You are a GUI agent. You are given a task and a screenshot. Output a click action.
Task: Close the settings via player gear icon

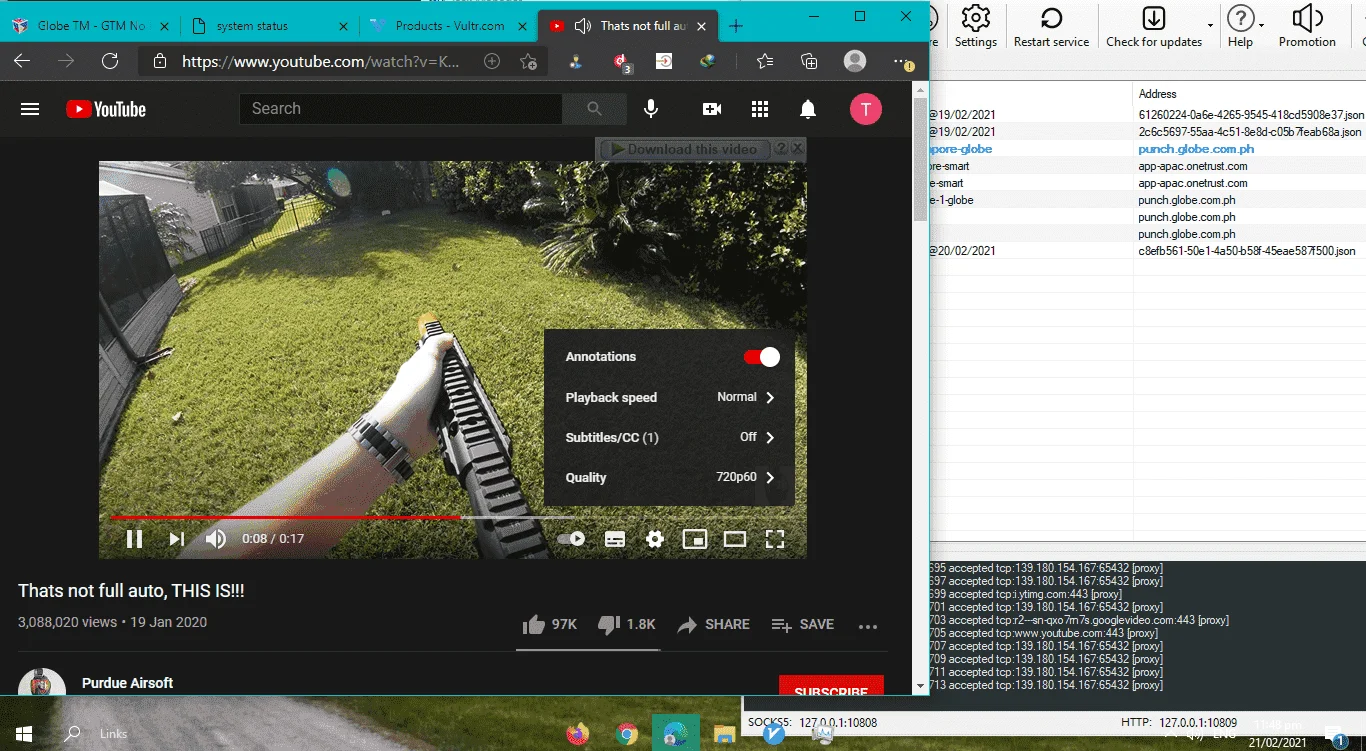(x=655, y=539)
